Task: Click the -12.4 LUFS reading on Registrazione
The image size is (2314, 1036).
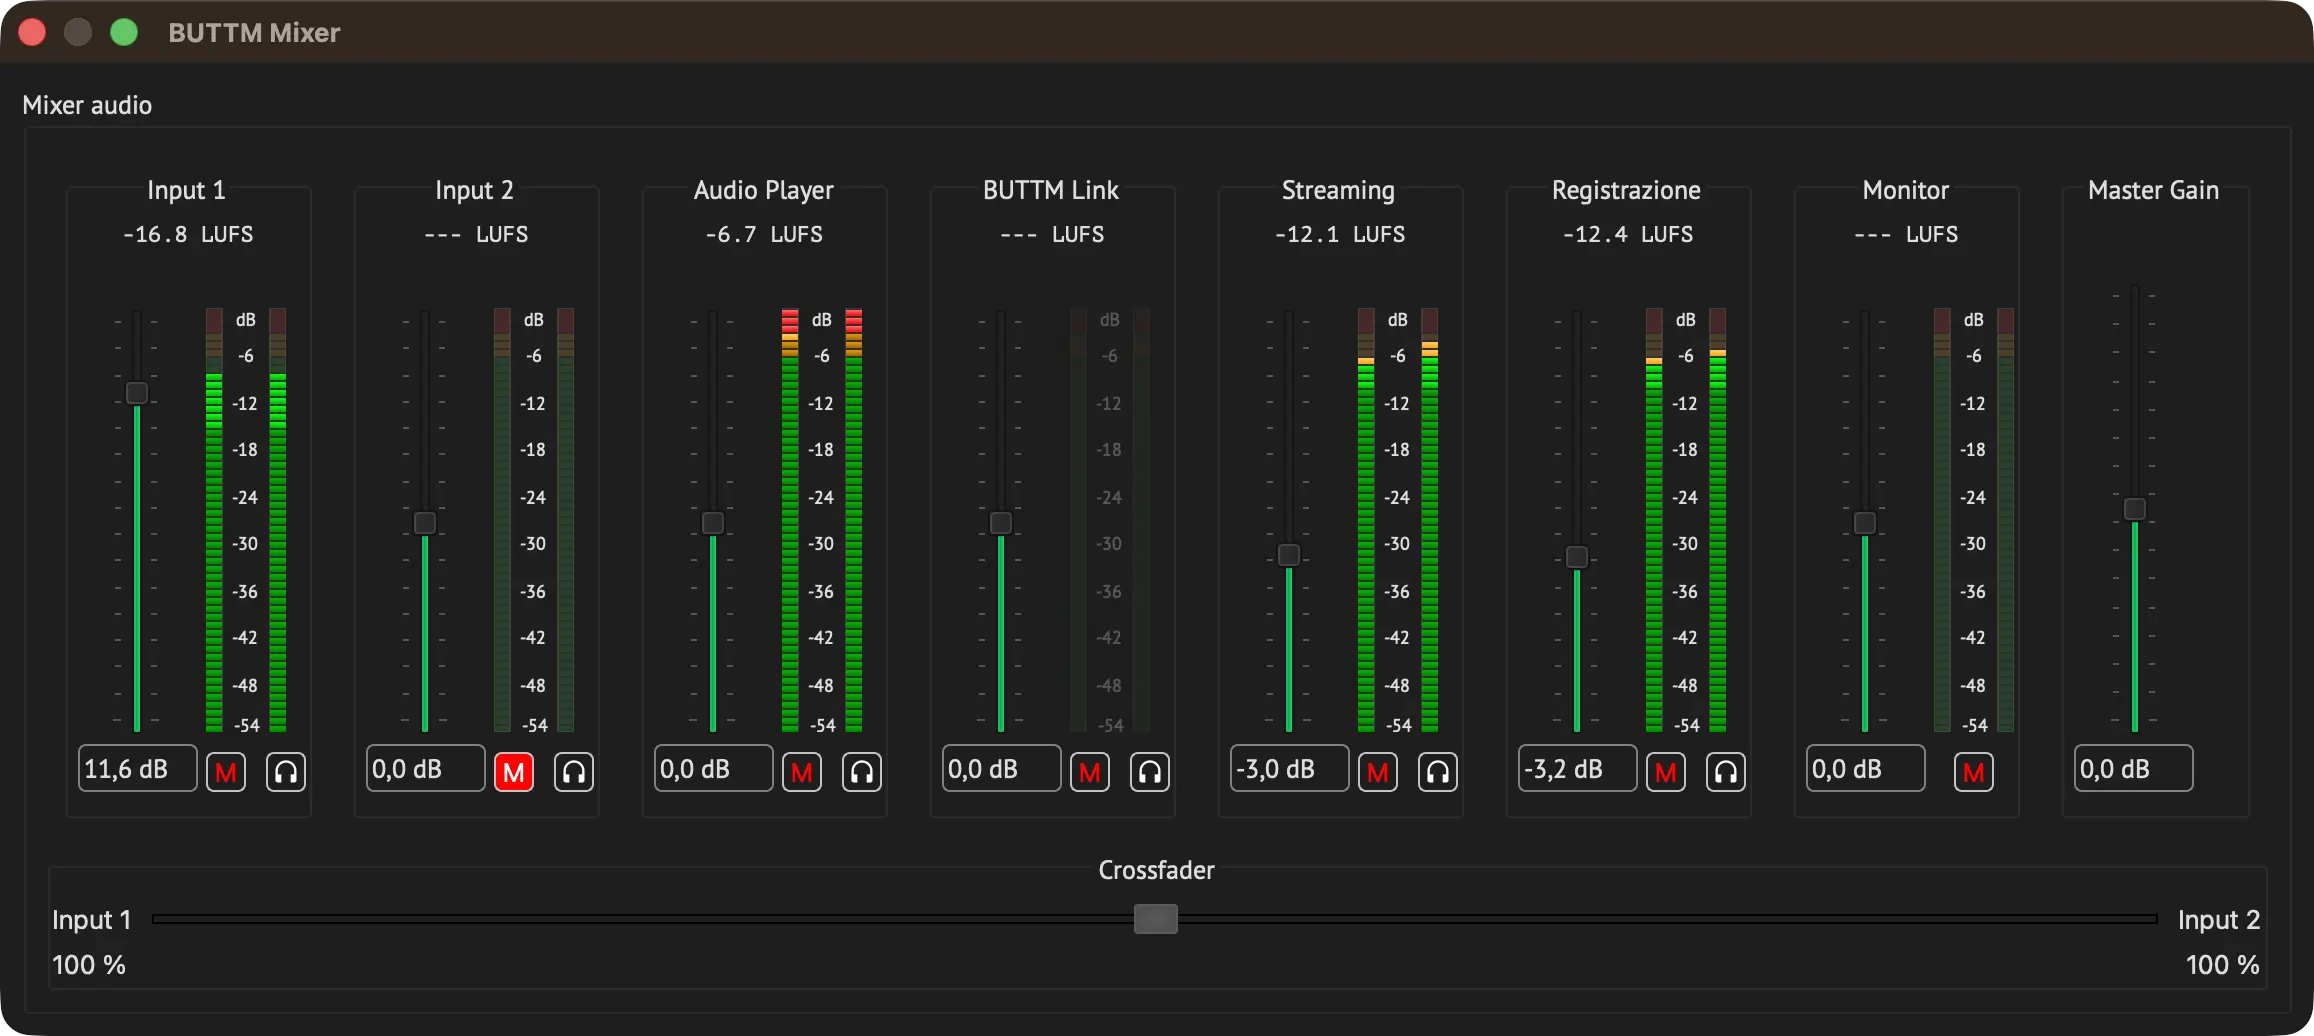Action: click(x=1628, y=235)
